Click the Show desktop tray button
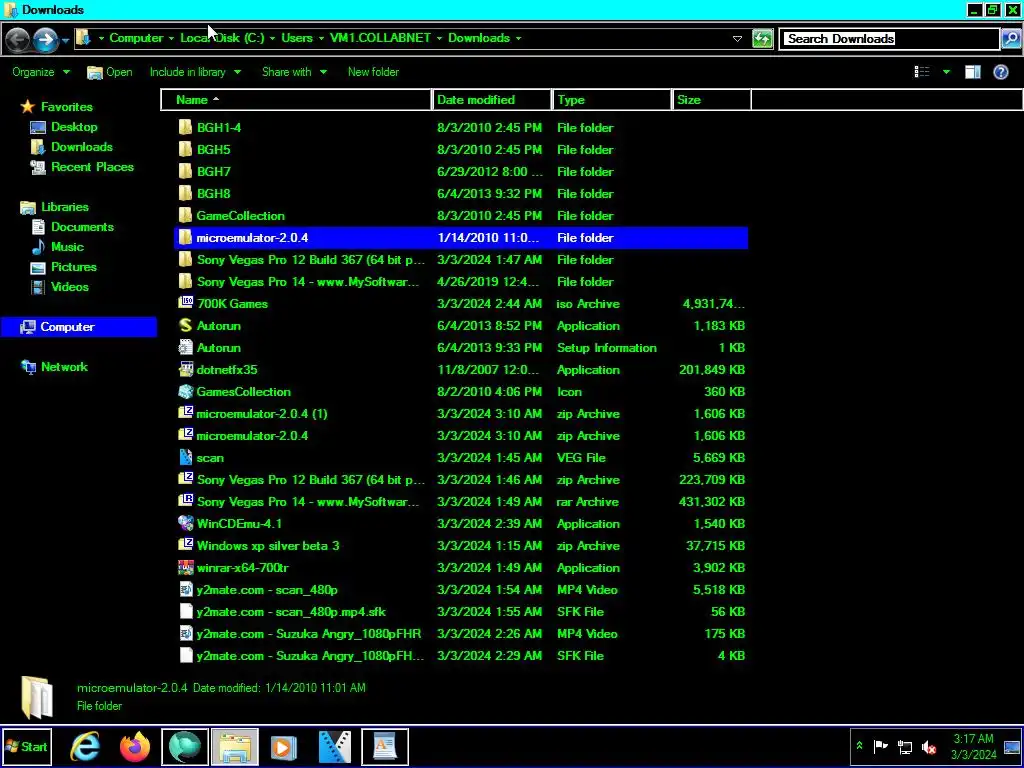Screen dimensions: 1024x768 (1012, 746)
